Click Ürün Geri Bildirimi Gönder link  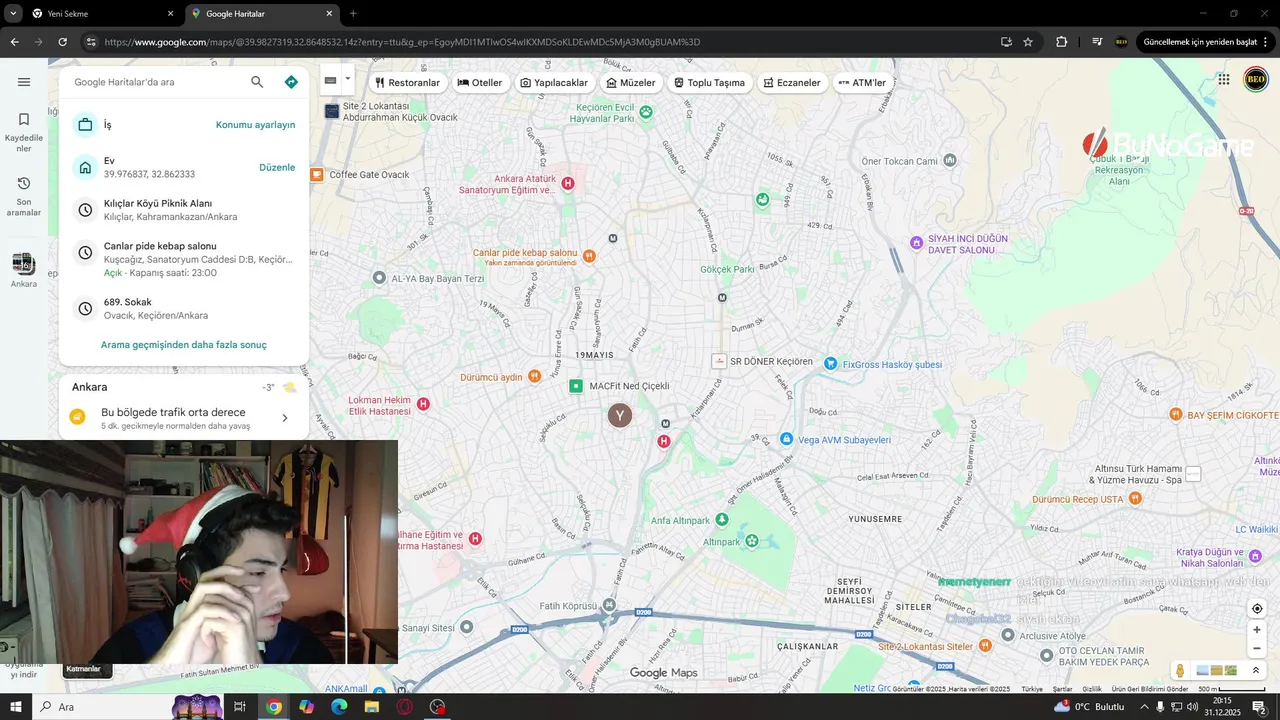[1149, 689]
